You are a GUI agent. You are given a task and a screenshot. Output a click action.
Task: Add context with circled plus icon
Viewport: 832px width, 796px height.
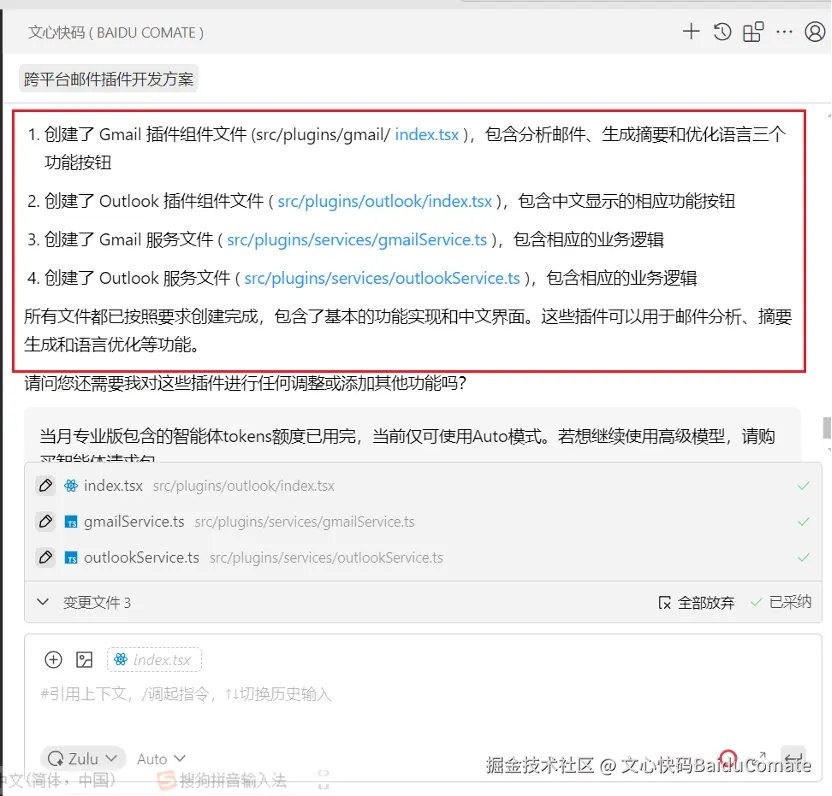click(x=53, y=660)
